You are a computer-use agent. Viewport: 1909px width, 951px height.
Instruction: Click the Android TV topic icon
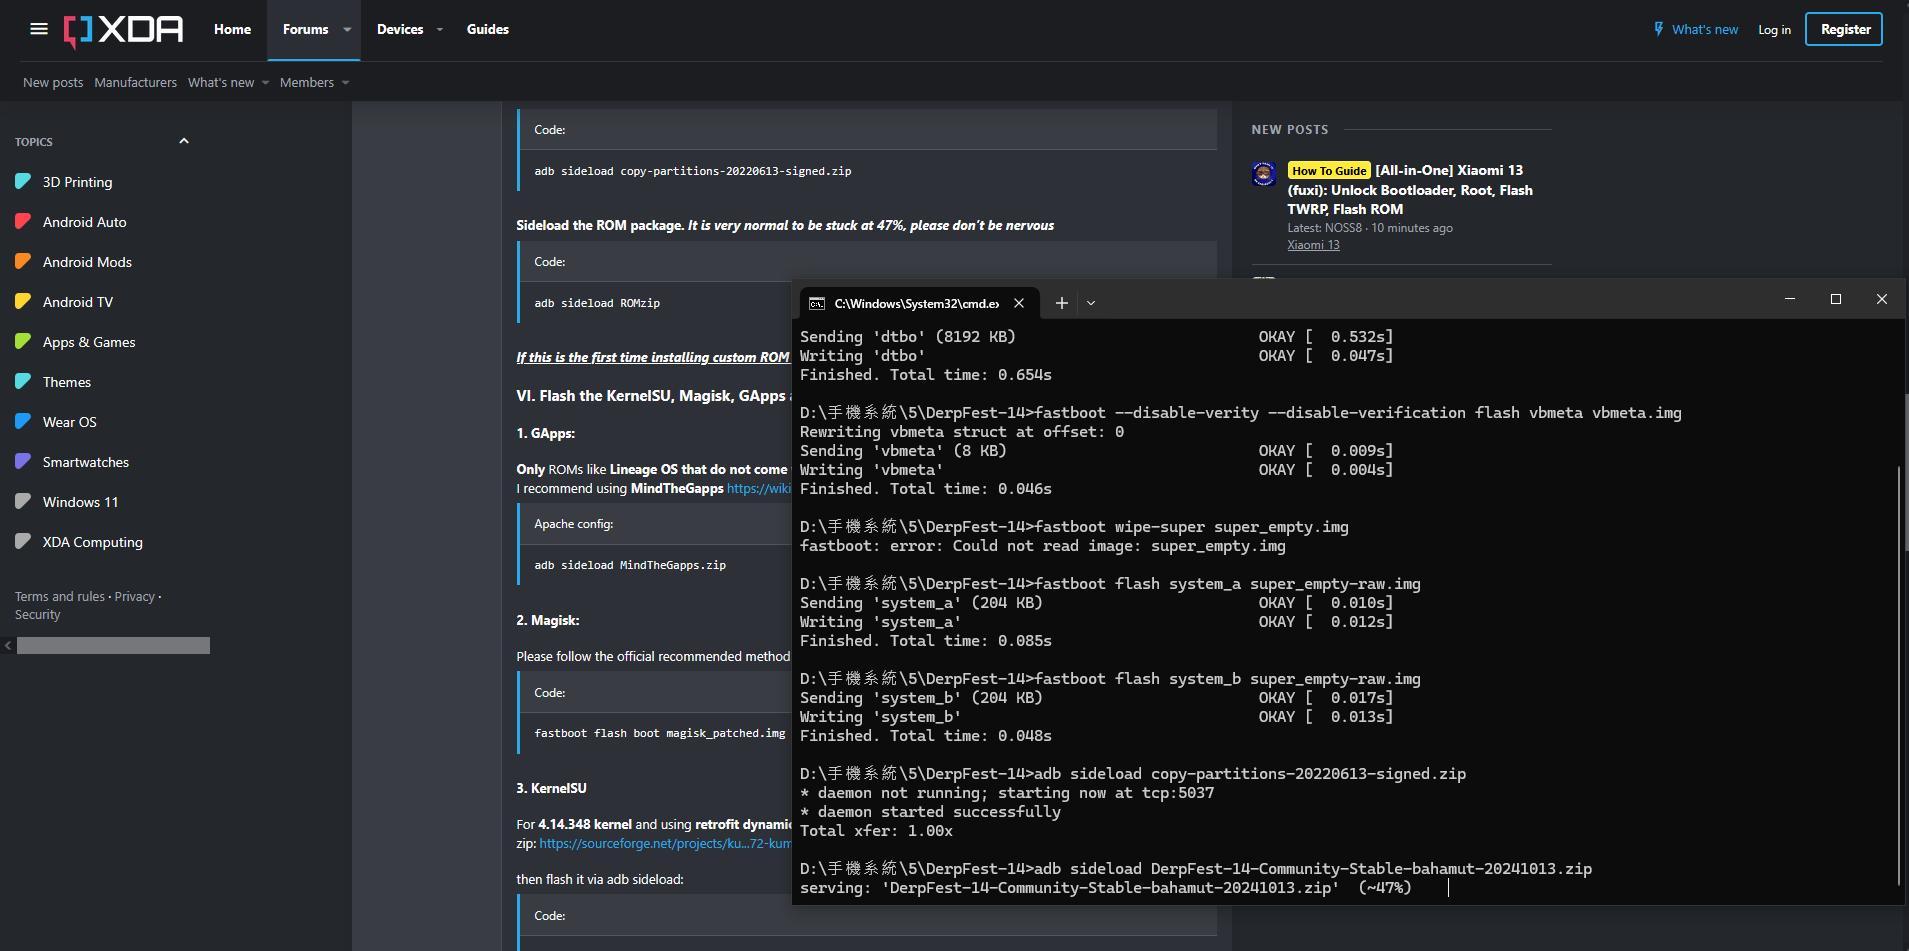pyautogui.click(x=23, y=302)
